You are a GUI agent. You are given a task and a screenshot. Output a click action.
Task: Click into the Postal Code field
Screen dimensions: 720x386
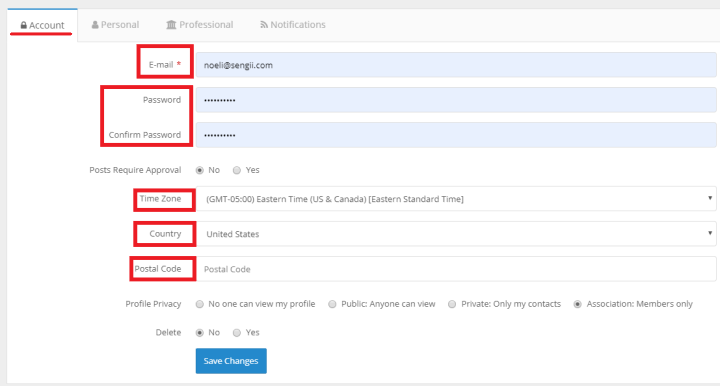pyautogui.click(x=456, y=269)
